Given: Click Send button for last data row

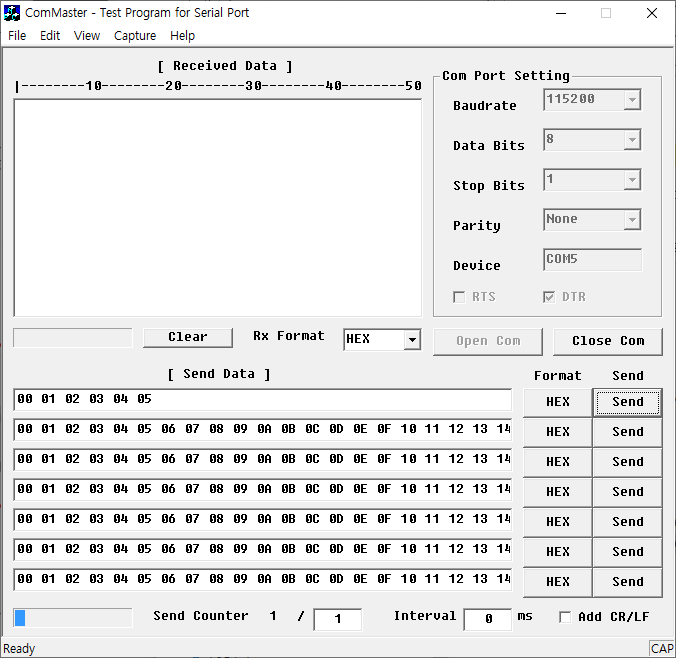Looking at the screenshot, I should (x=627, y=582).
